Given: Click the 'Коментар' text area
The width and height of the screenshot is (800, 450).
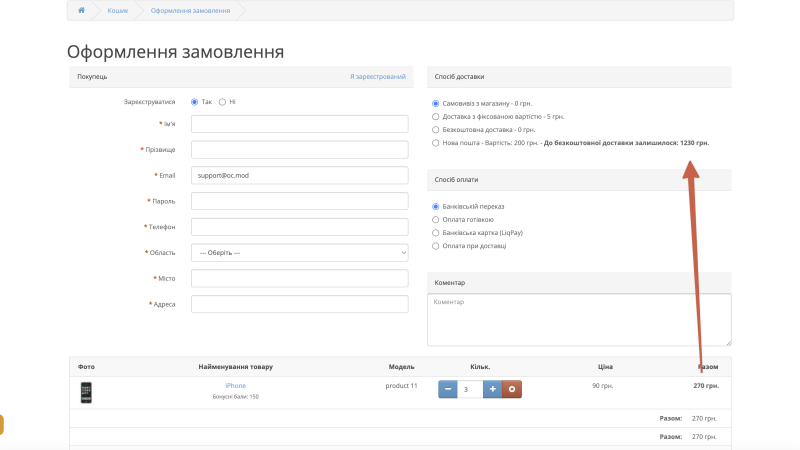Looking at the screenshot, I should [x=579, y=320].
